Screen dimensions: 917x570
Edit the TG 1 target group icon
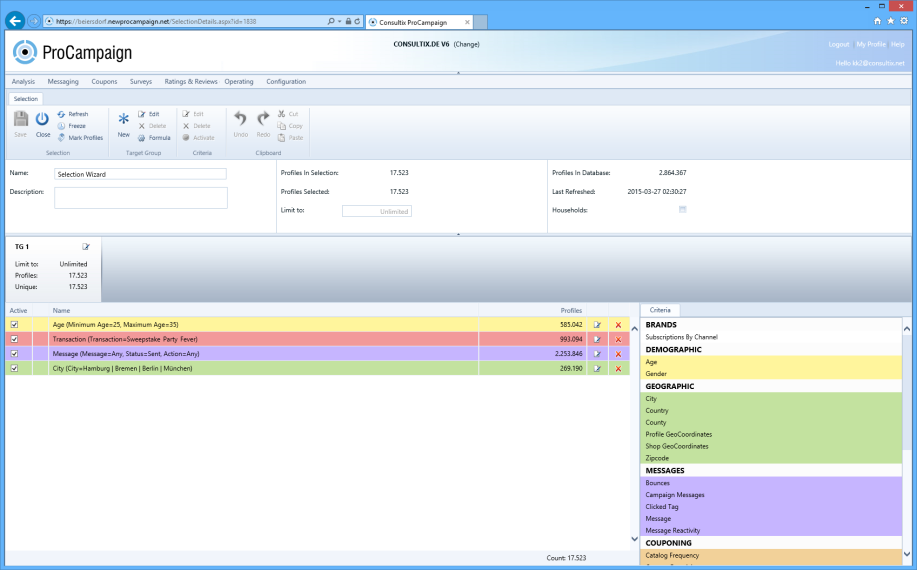coord(86,246)
